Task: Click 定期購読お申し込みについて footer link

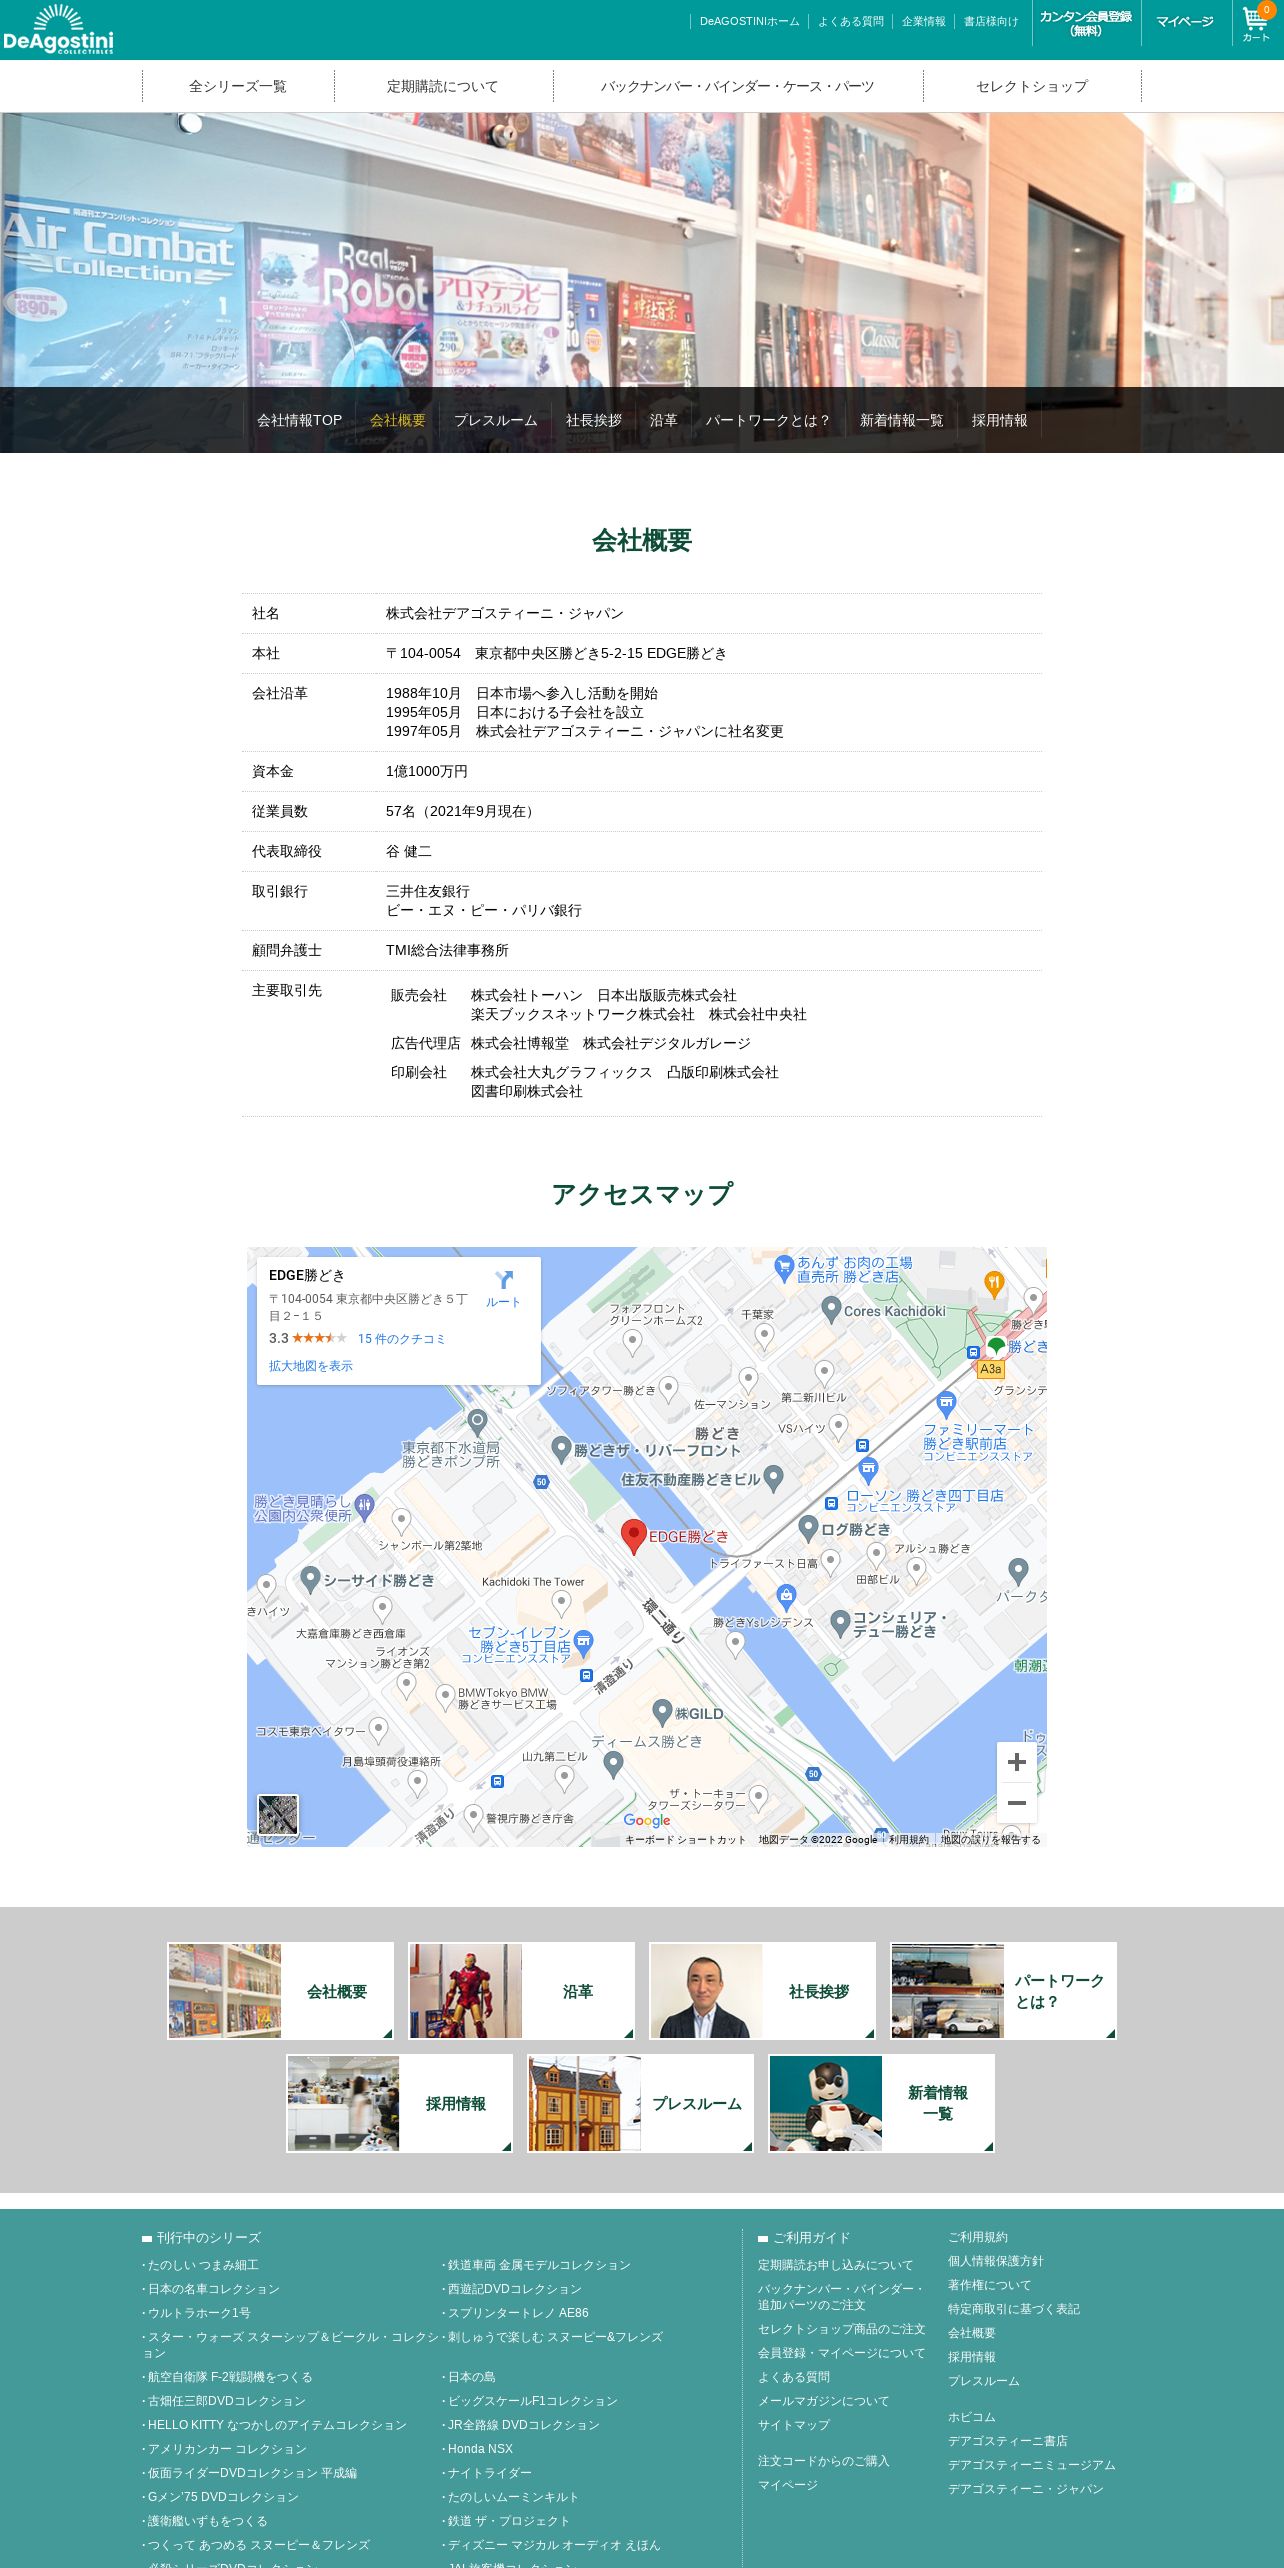Action: pyautogui.click(x=836, y=2265)
